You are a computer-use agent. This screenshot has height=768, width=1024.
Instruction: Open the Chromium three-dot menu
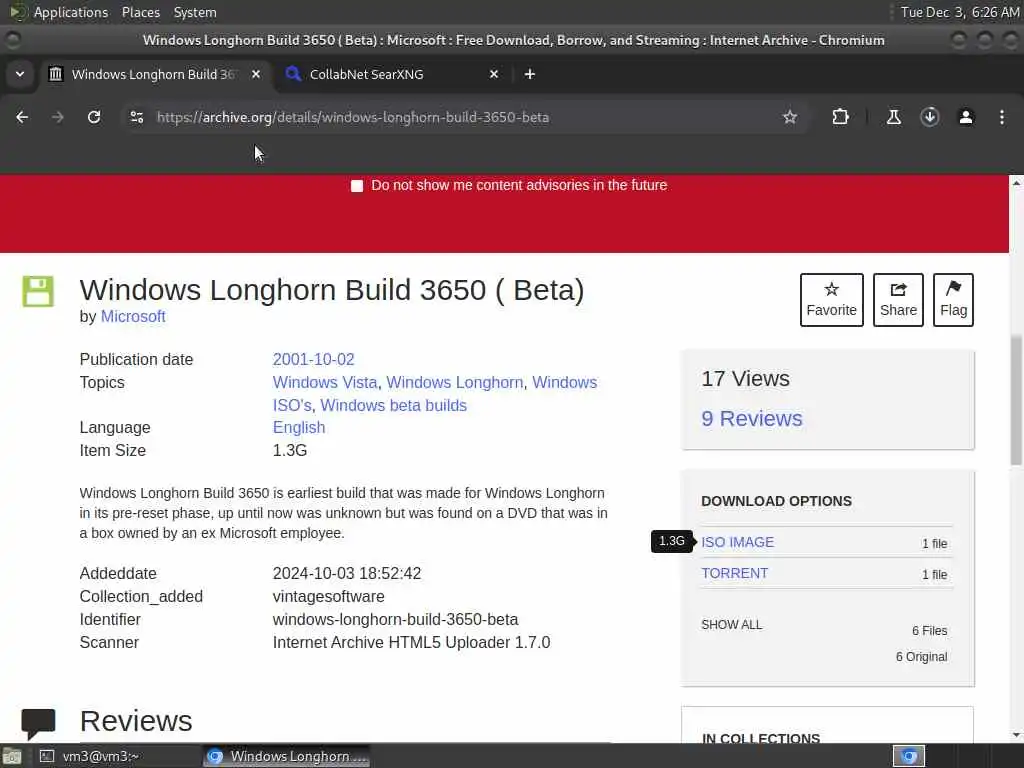point(1002,117)
